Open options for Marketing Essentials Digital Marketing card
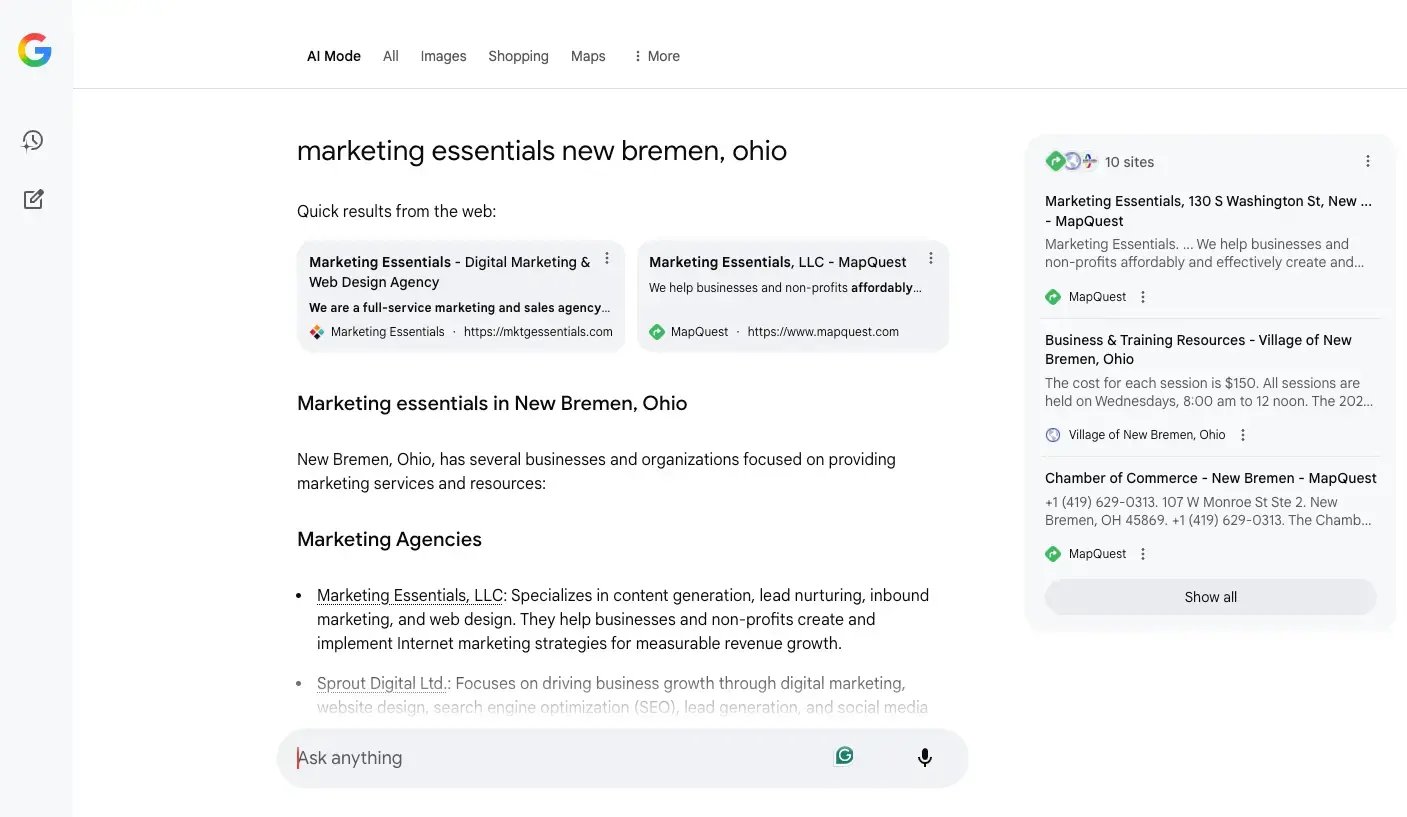This screenshot has width=1407, height=817. 606,258
